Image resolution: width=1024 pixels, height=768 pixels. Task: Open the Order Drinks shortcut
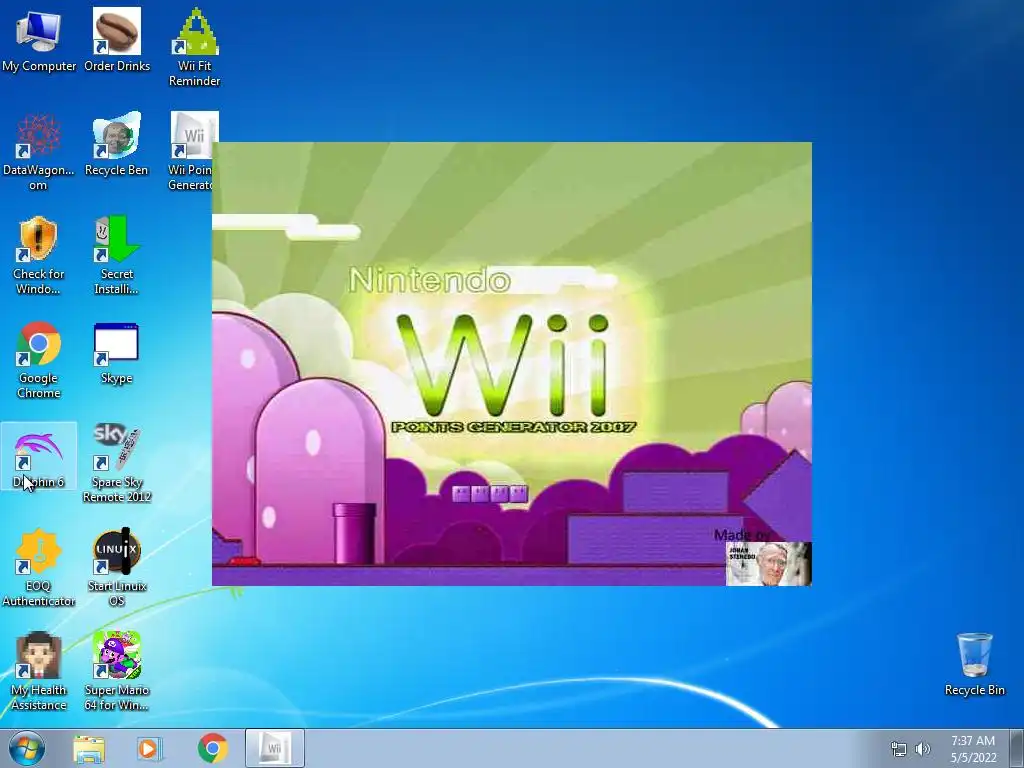click(x=117, y=40)
